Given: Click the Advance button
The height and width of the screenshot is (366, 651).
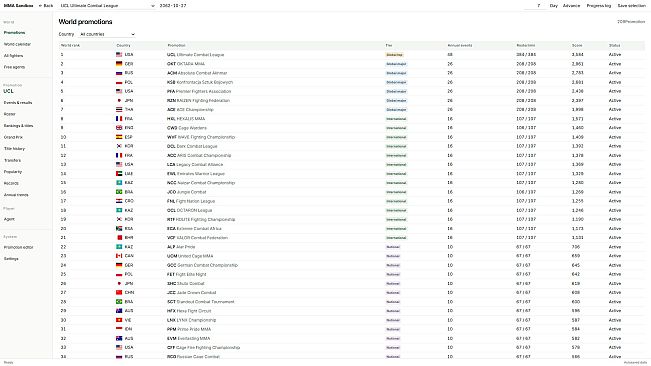Looking at the screenshot, I should (x=571, y=6).
